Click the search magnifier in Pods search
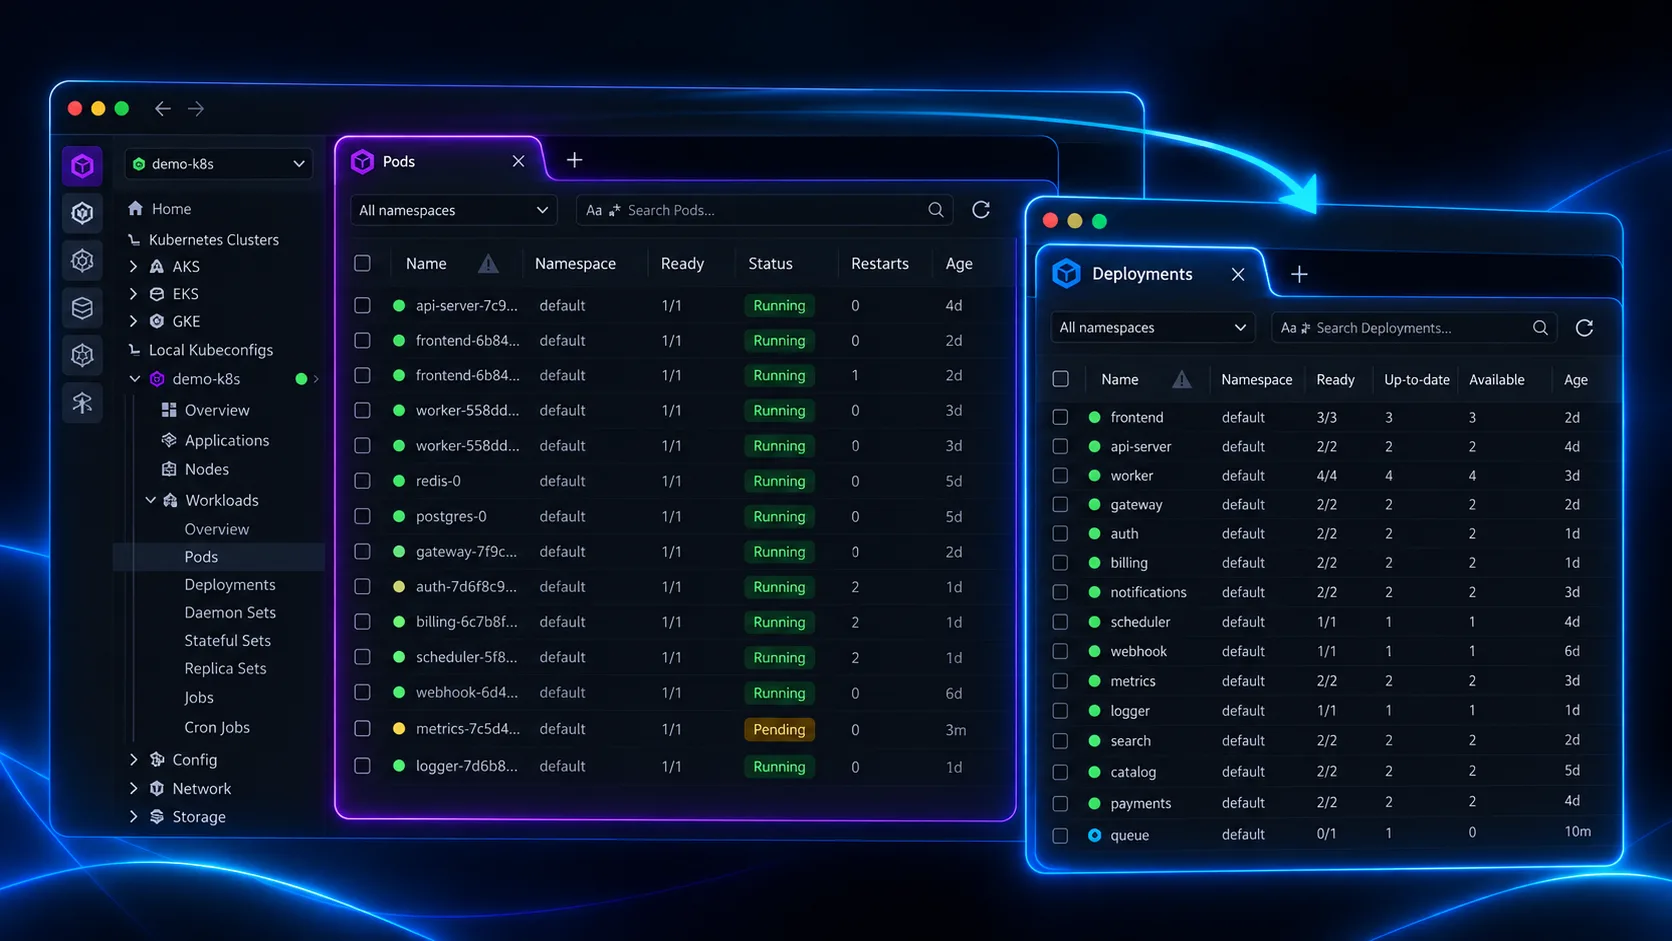Viewport: 1672px width, 941px height. click(x=935, y=210)
